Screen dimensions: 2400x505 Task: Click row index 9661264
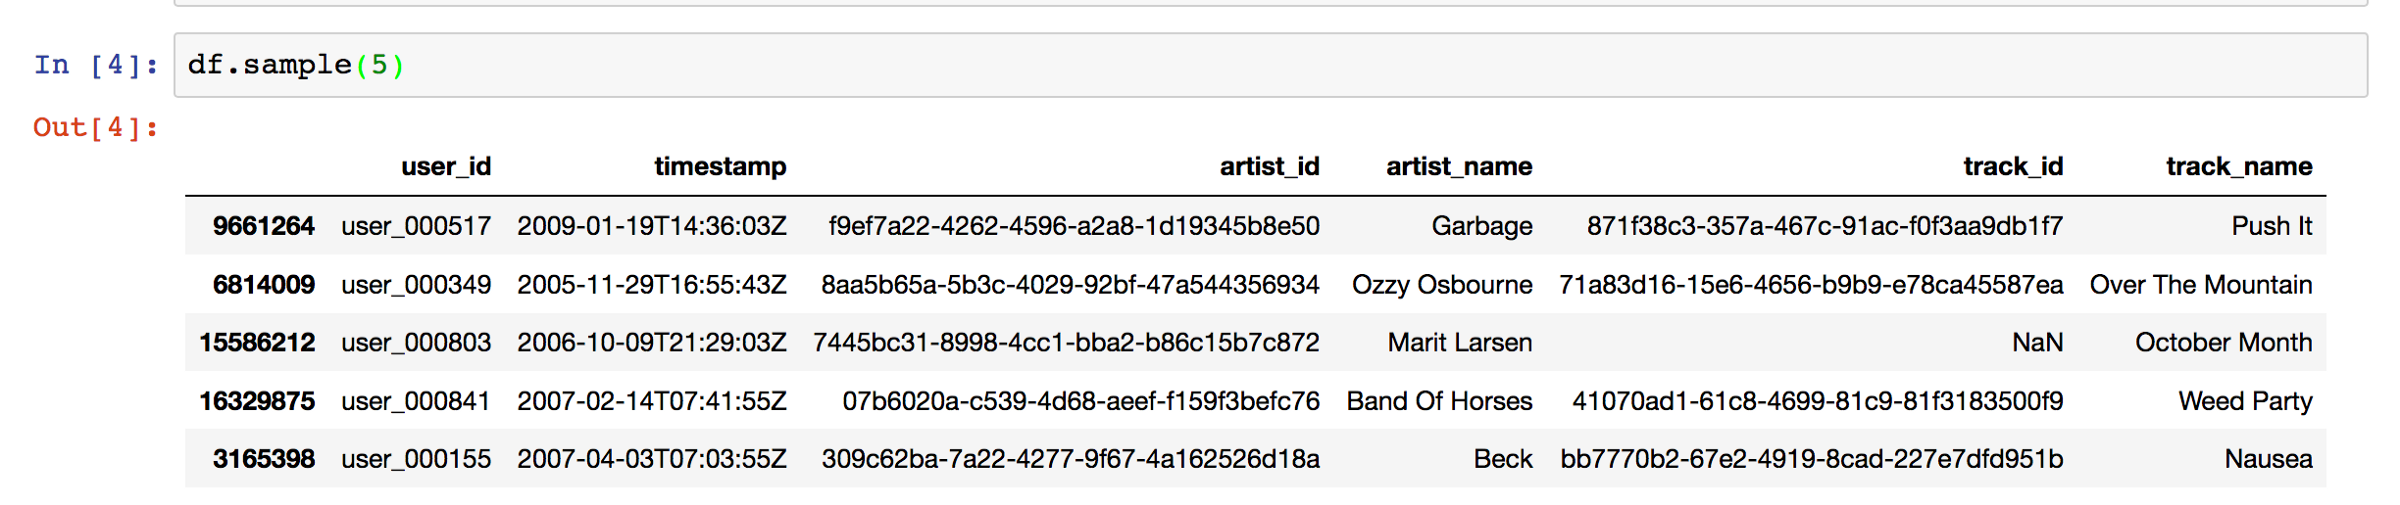(x=264, y=226)
